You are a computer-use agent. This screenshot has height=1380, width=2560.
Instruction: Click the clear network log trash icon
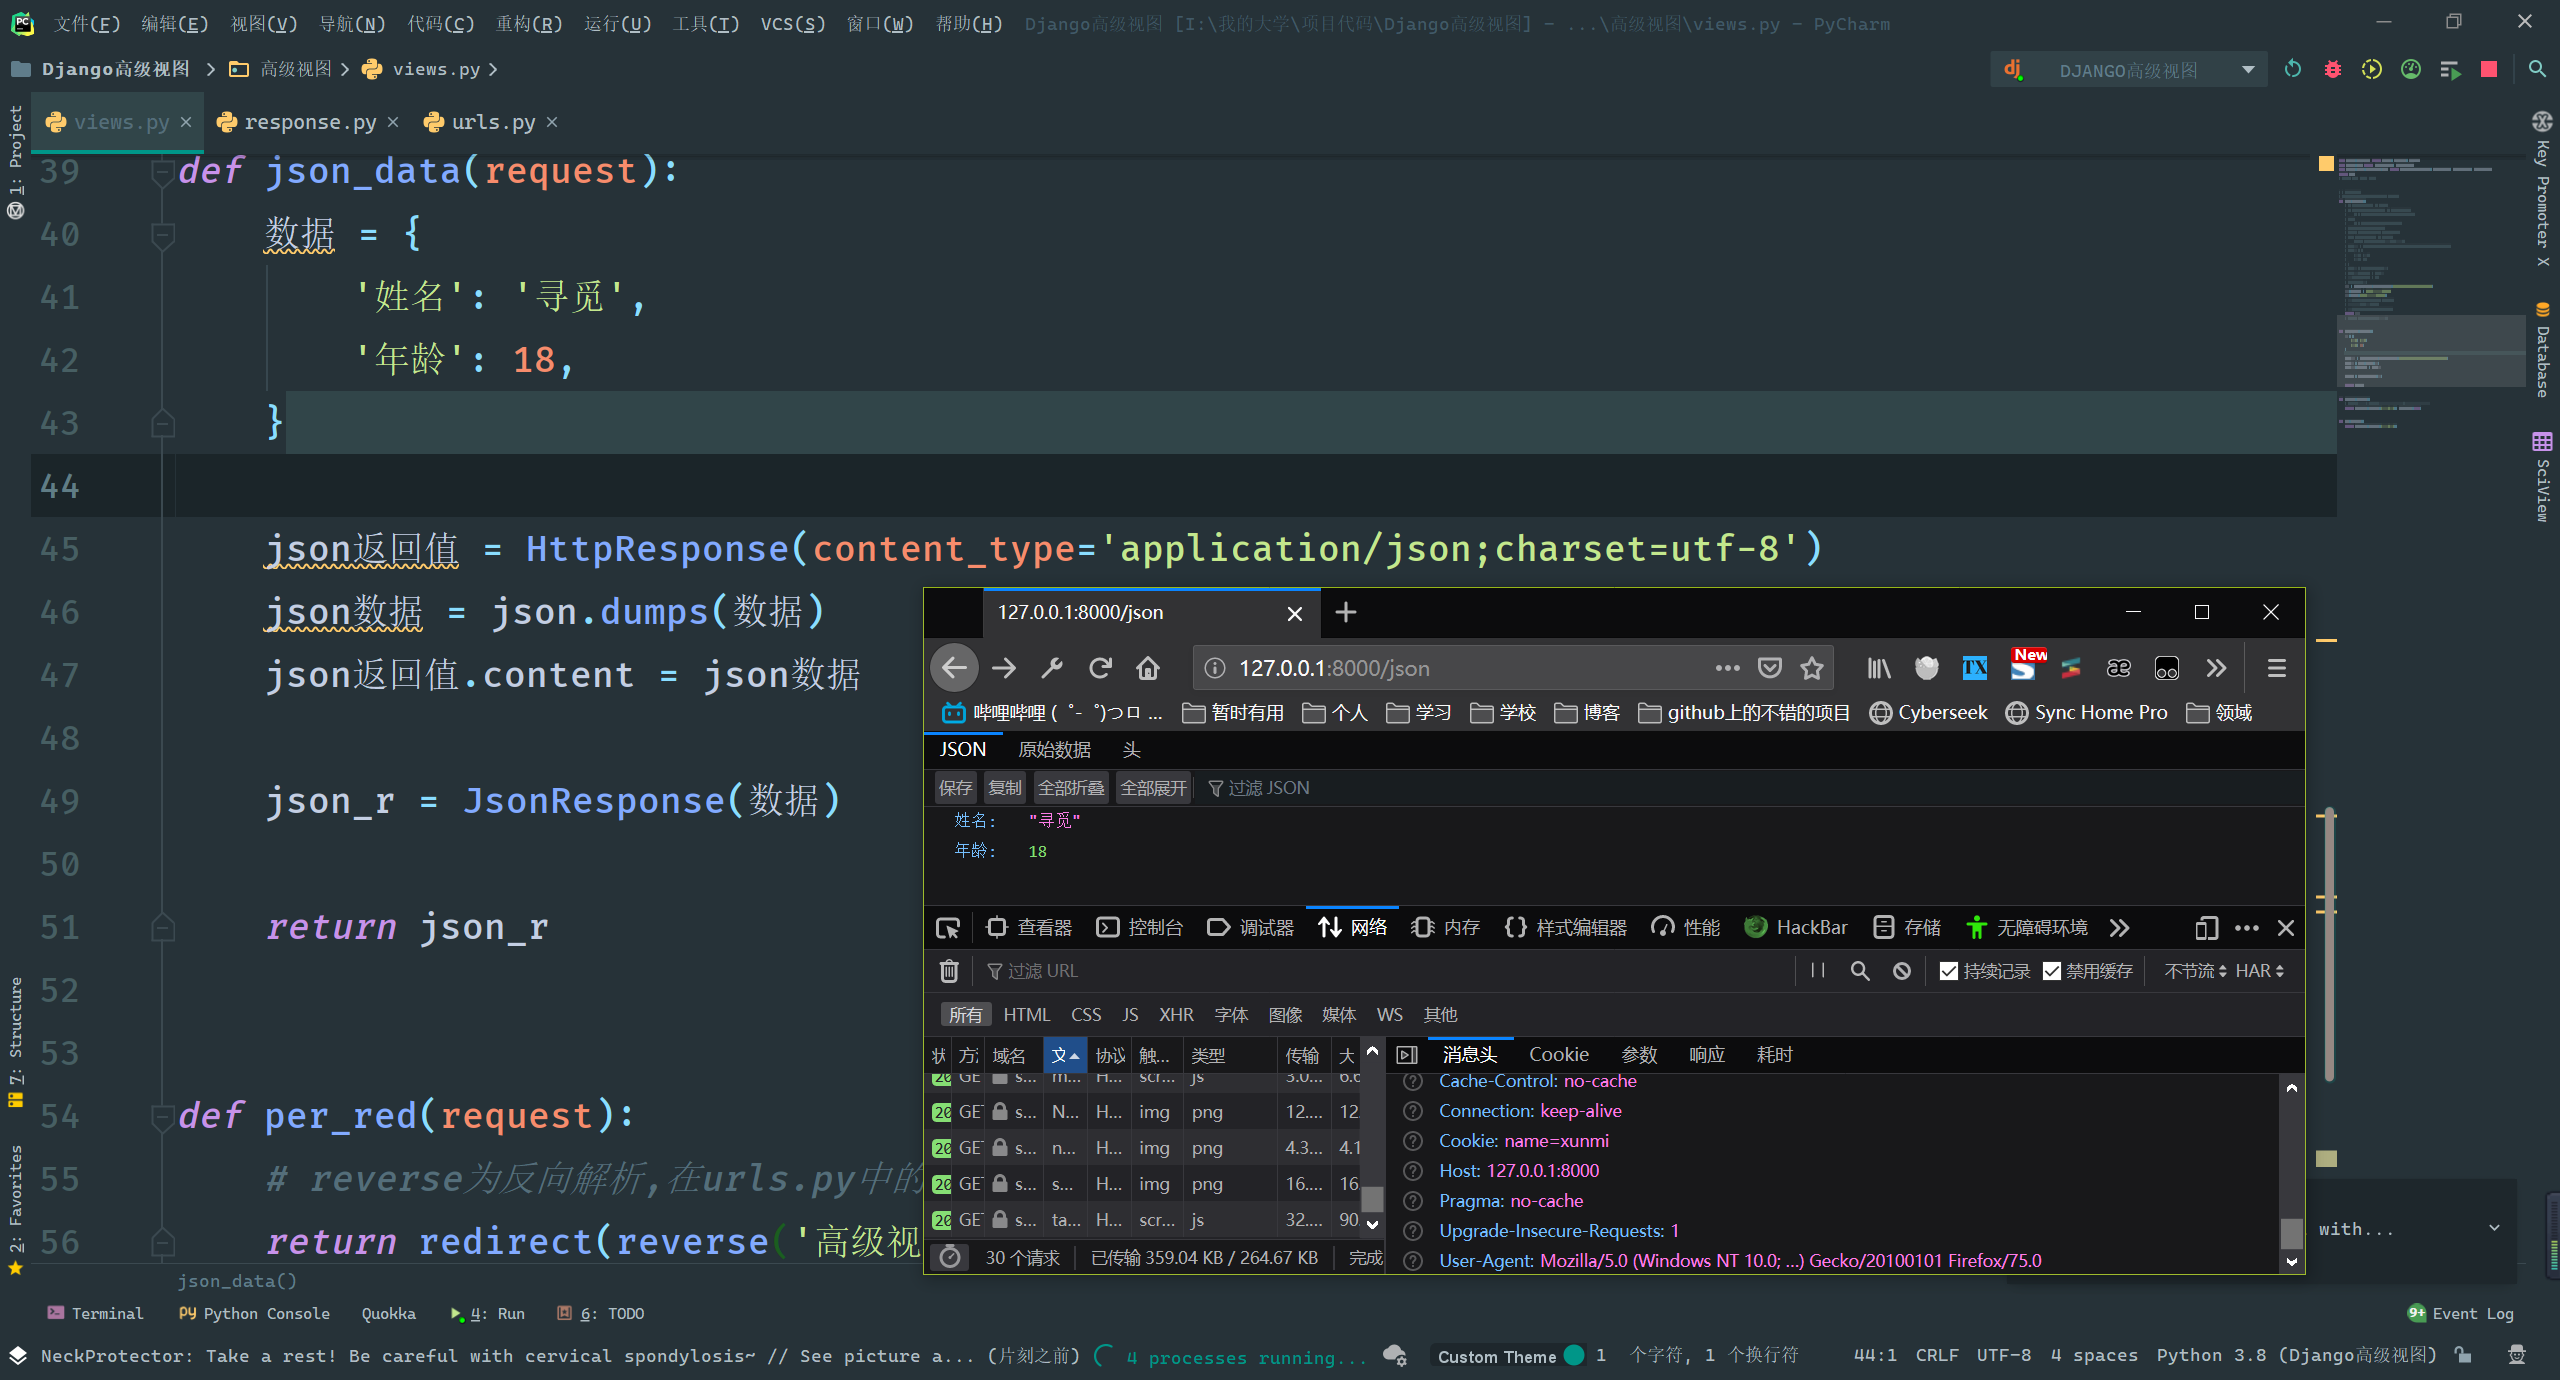[x=949, y=971]
